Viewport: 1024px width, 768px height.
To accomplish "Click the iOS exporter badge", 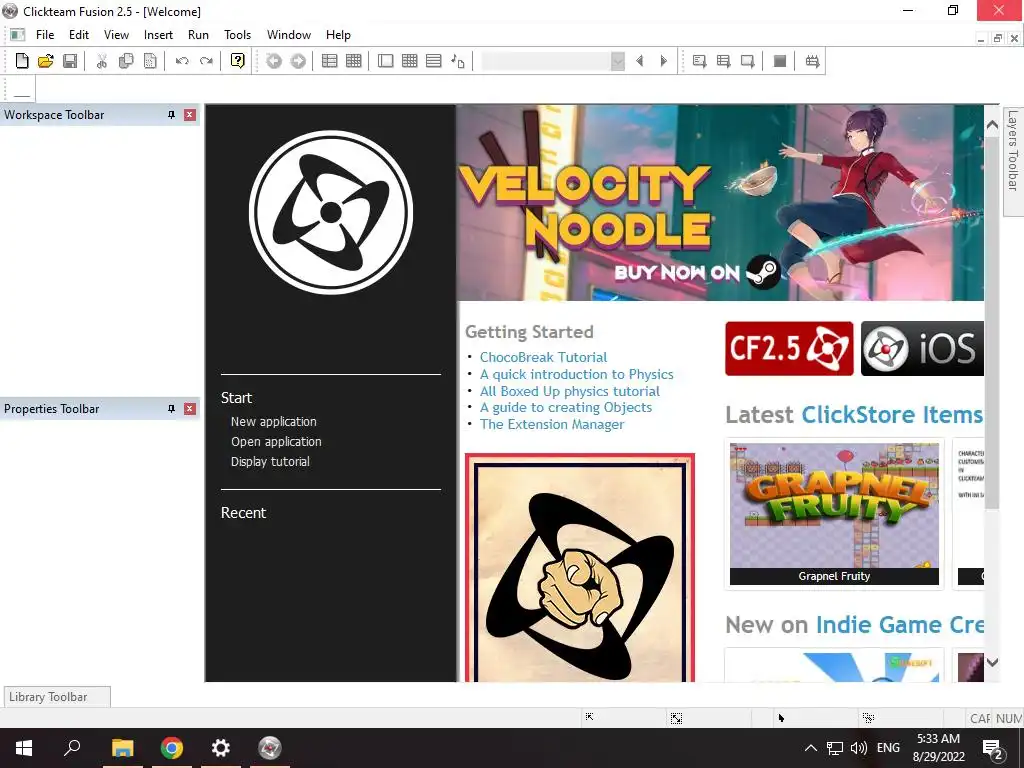I will tap(922, 348).
